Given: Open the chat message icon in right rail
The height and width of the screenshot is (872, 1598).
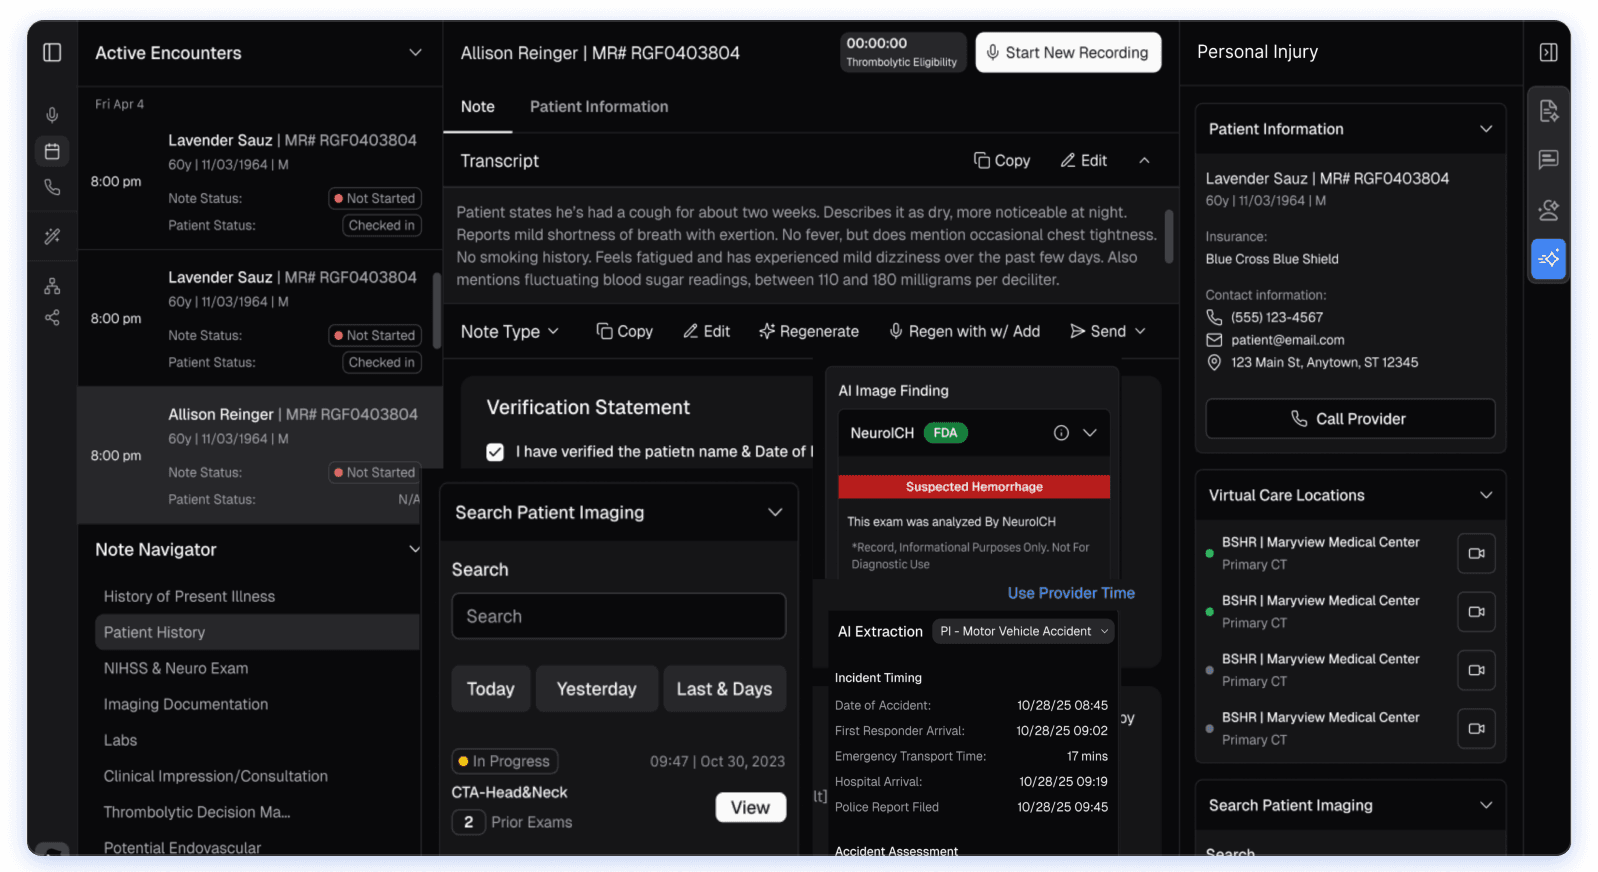Looking at the screenshot, I should click(x=1548, y=160).
